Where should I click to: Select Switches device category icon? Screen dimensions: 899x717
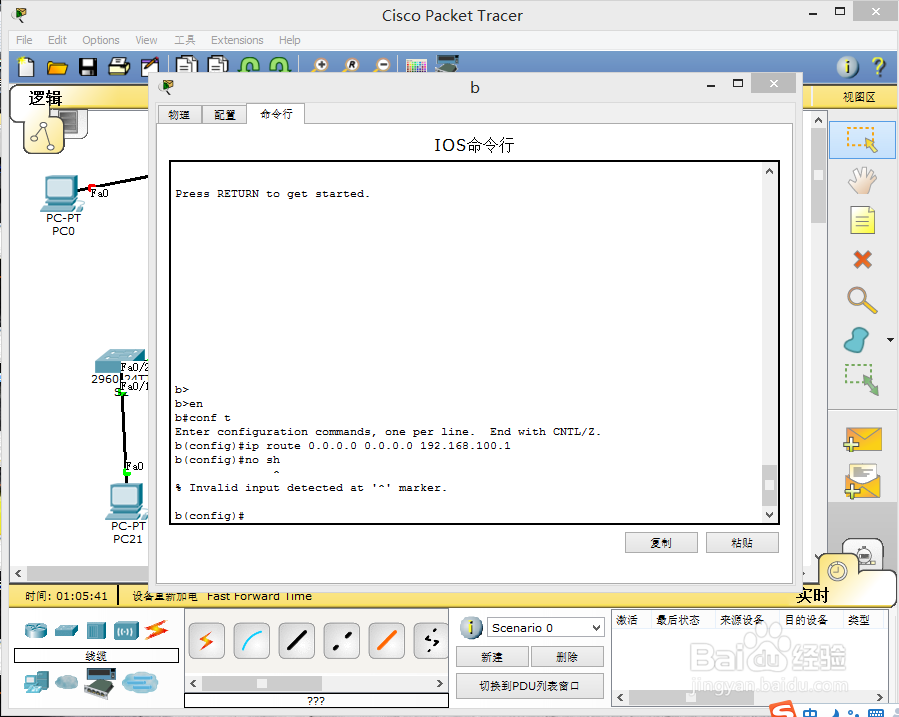point(66,630)
